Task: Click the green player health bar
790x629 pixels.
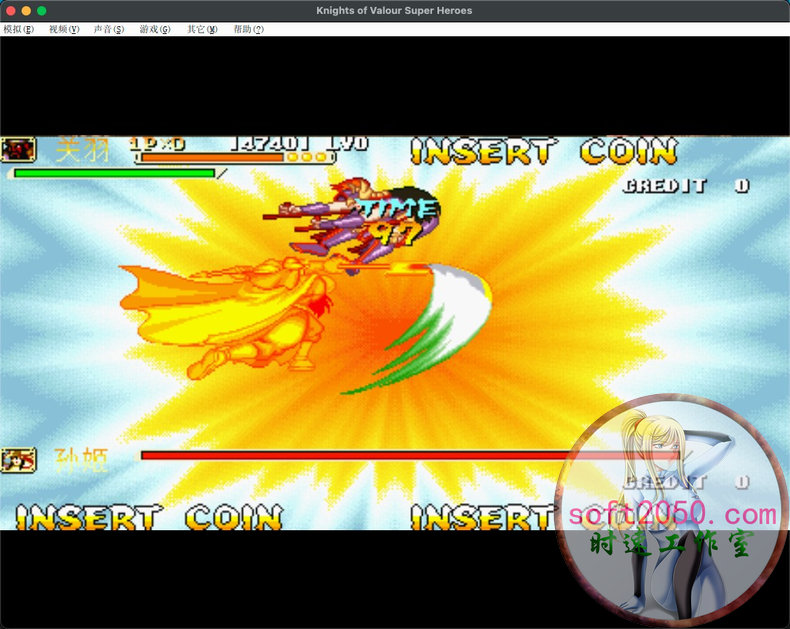Action: [114, 173]
